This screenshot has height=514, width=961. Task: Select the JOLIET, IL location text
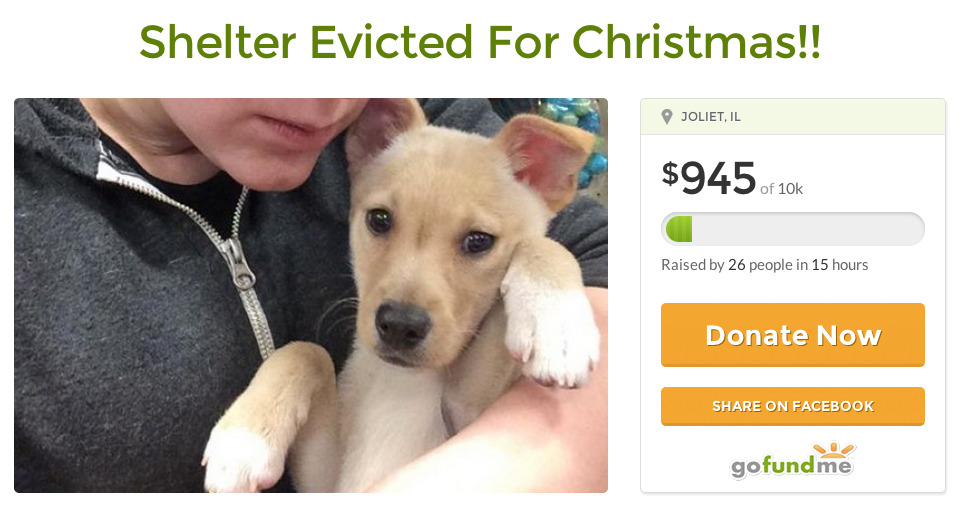tap(710, 117)
